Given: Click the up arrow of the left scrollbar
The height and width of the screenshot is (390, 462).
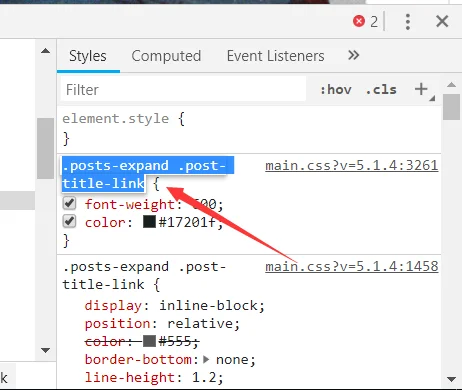Looking at the screenshot, I should [45, 51].
